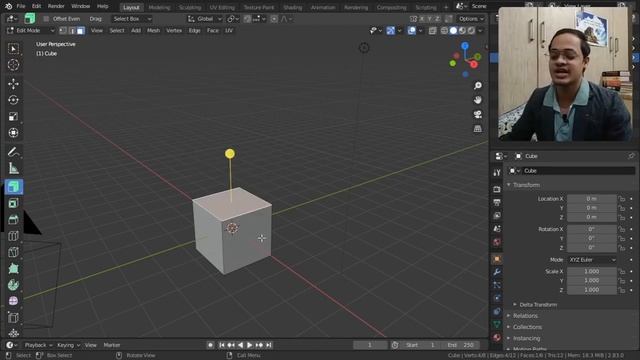The height and width of the screenshot is (360, 640).
Task: Lock the Location X value
Action: [622, 199]
